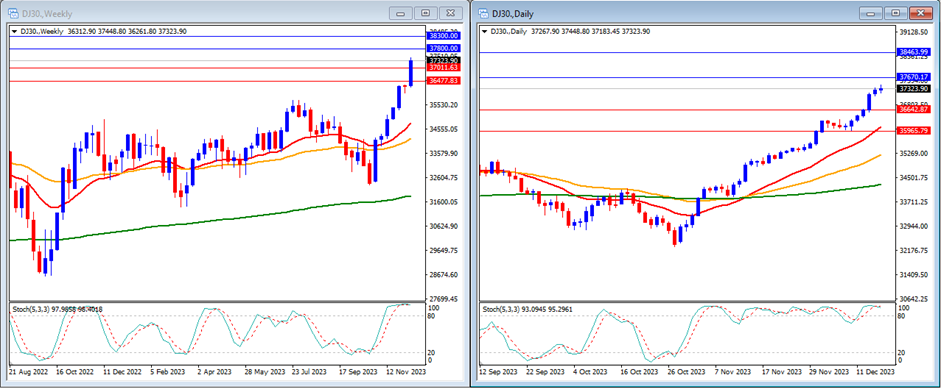Click the 28 May 2023 date label
941x389 pixels.
point(266,372)
